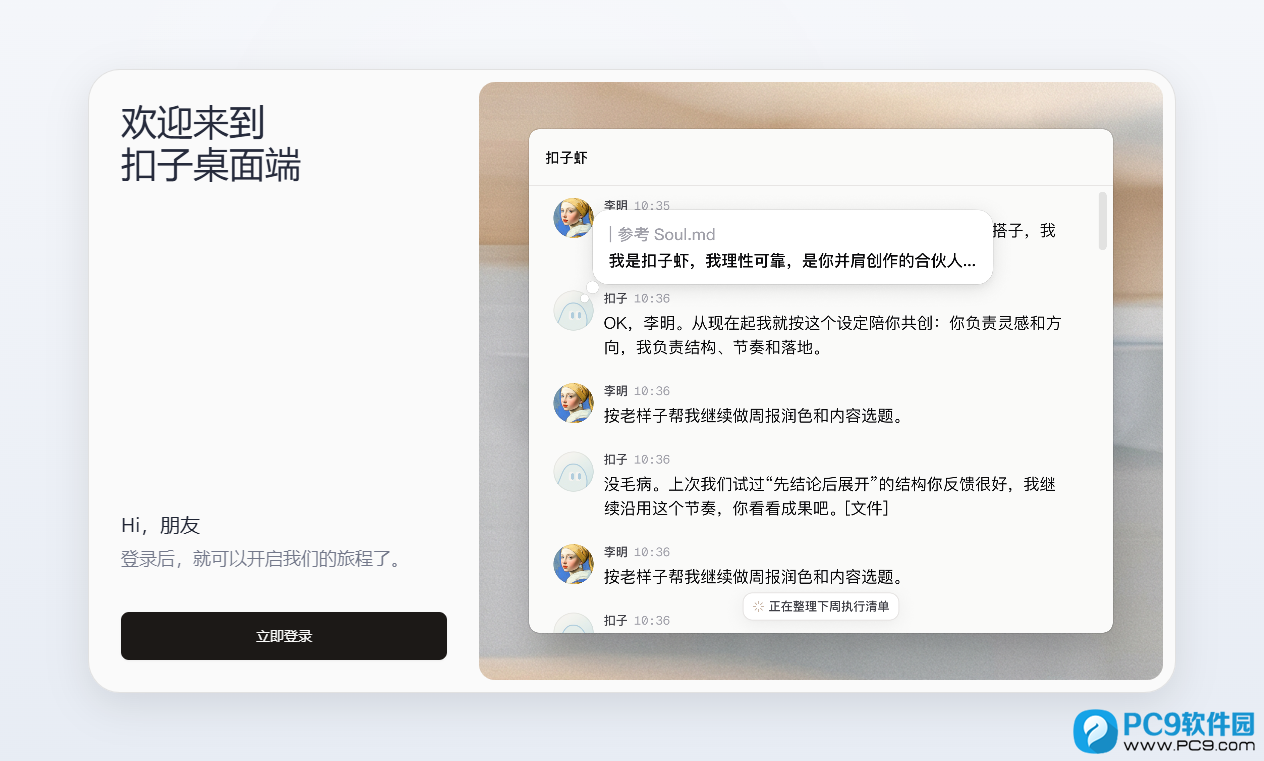The image size is (1264, 761).
Task: Click 扣子 bot avatar above 'OK，李明' reply
Action: pyautogui.click(x=573, y=311)
